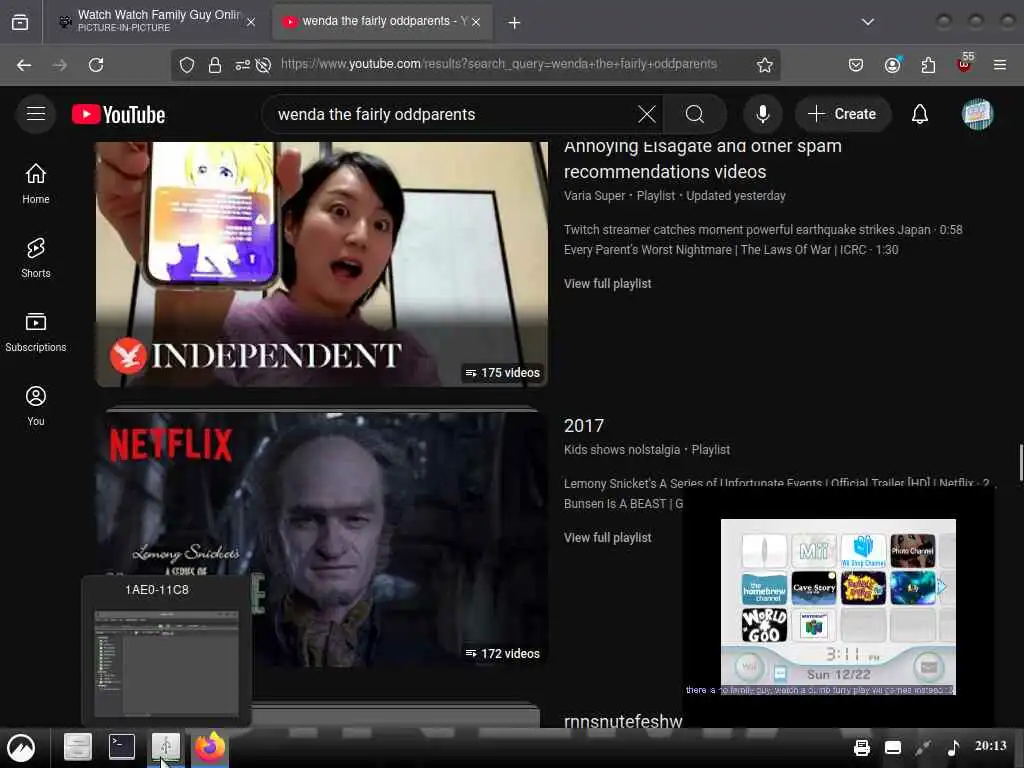Show site security padlock info

tap(215, 65)
